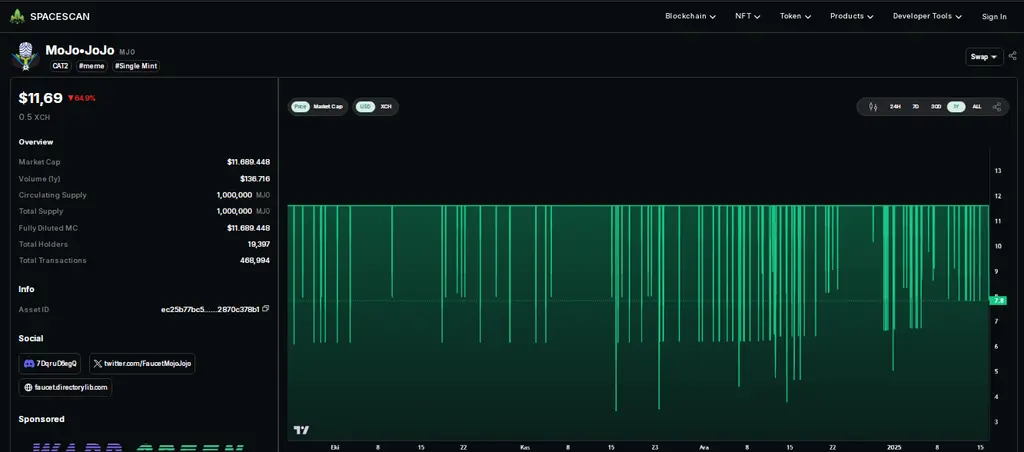The image size is (1024, 452).
Task: Copy the Asset ID with copy icon
Action: coord(266,308)
